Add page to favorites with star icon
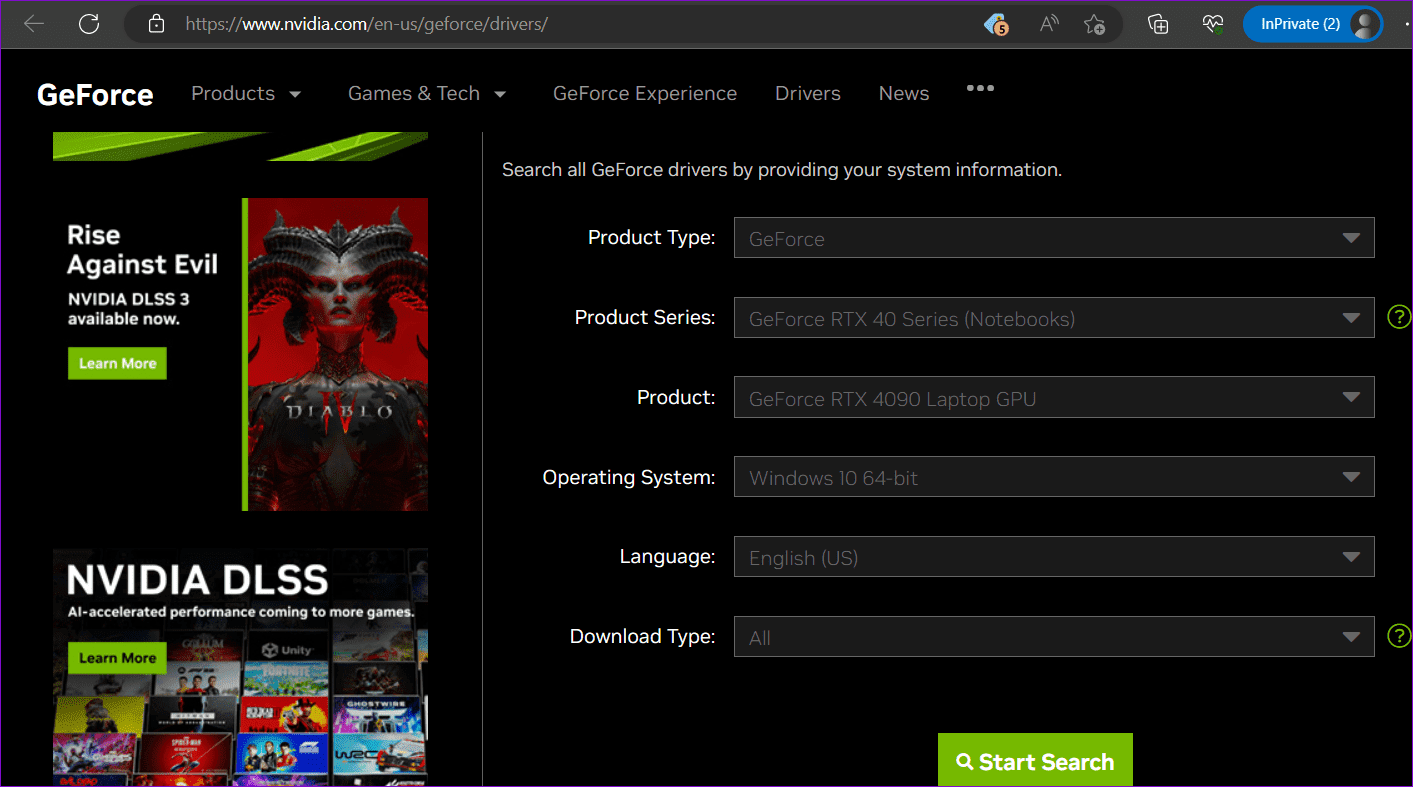 pyautogui.click(x=1094, y=24)
